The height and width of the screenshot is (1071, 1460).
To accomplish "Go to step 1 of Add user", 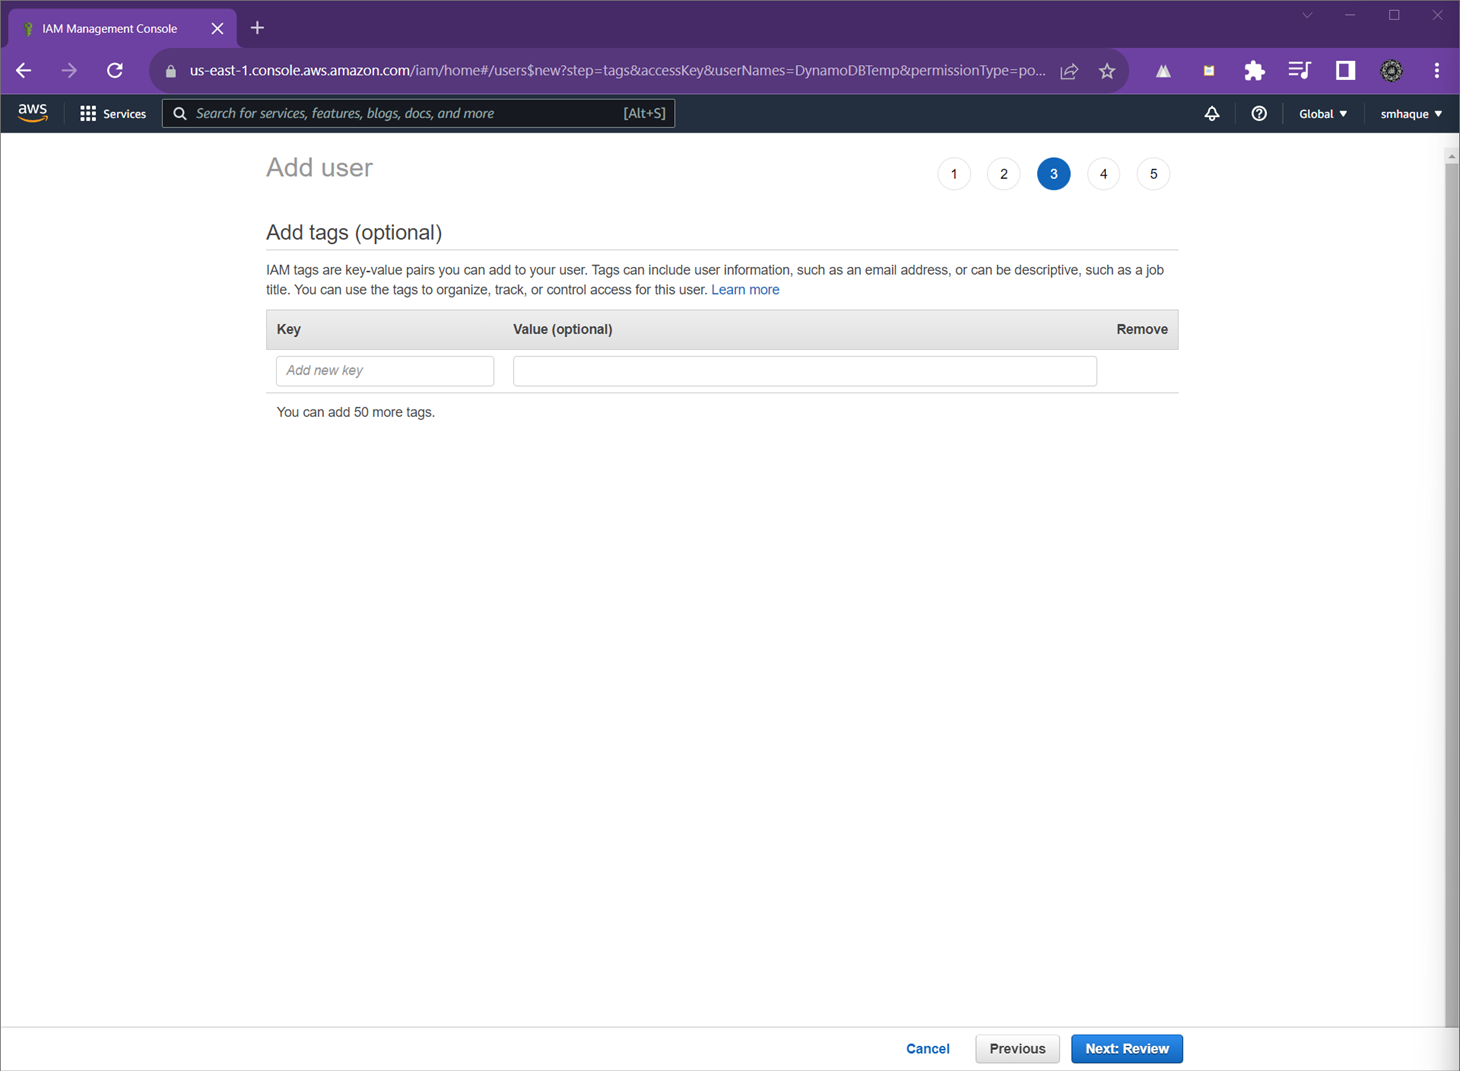I will click(954, 174).
